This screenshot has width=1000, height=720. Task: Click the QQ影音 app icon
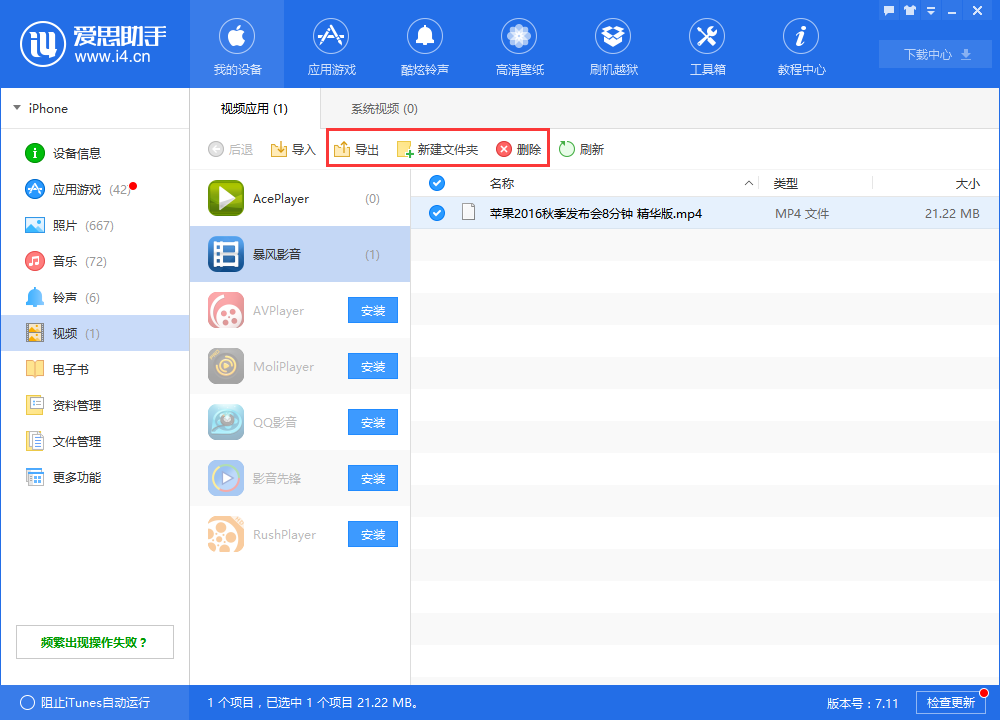coord(226,422)
